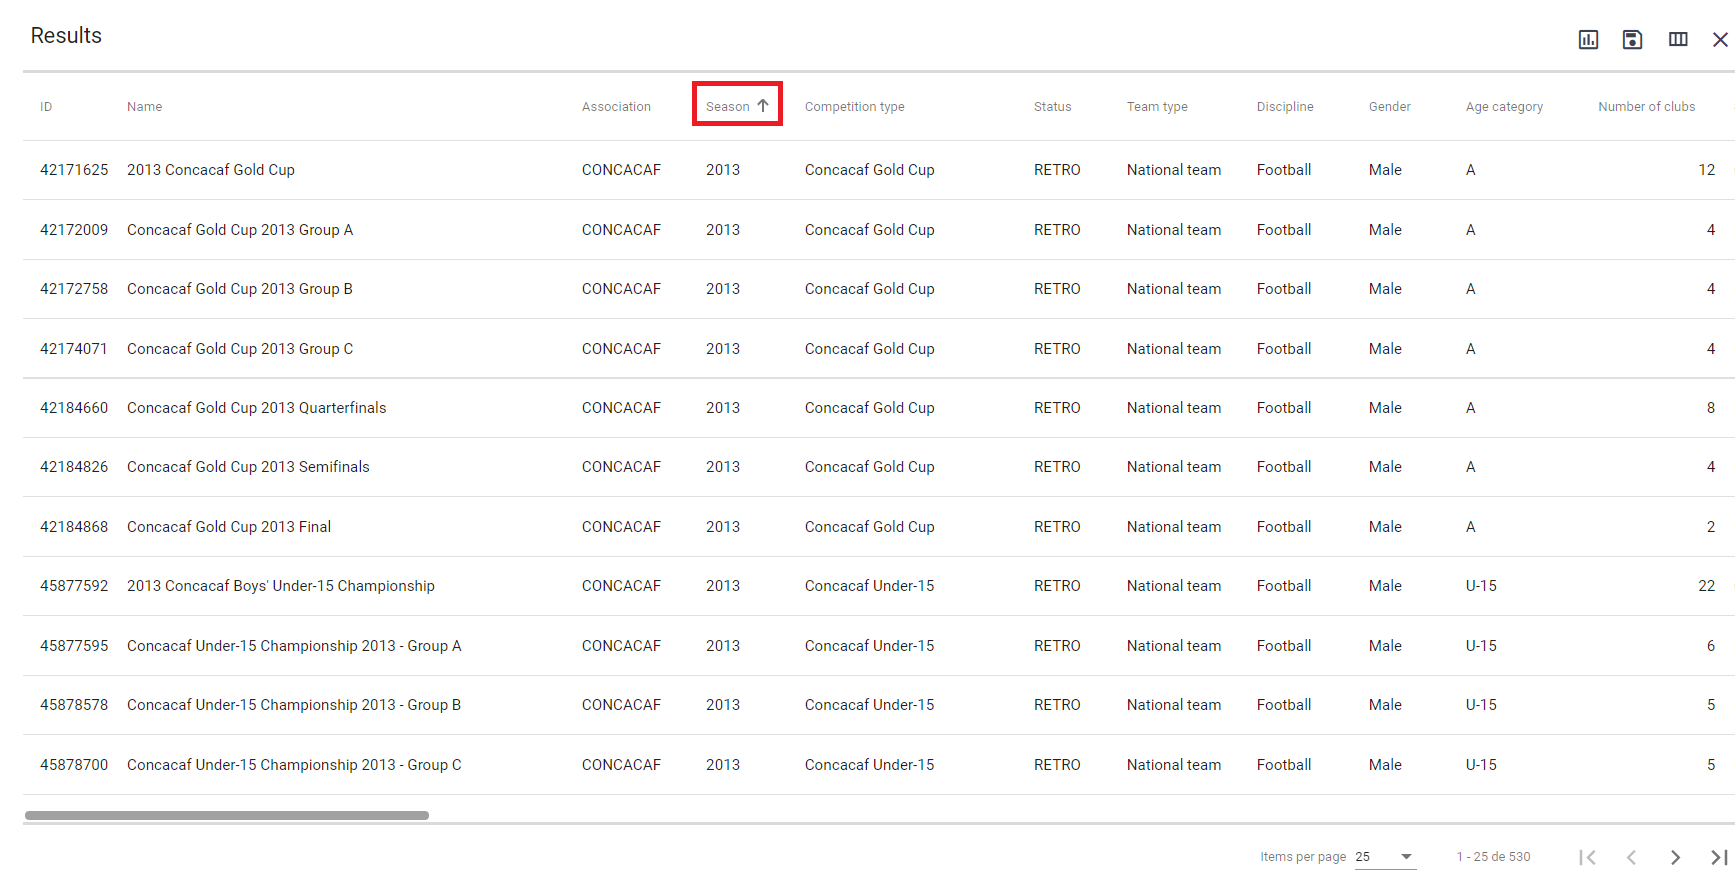Go to the previous page

point(1631,857)
